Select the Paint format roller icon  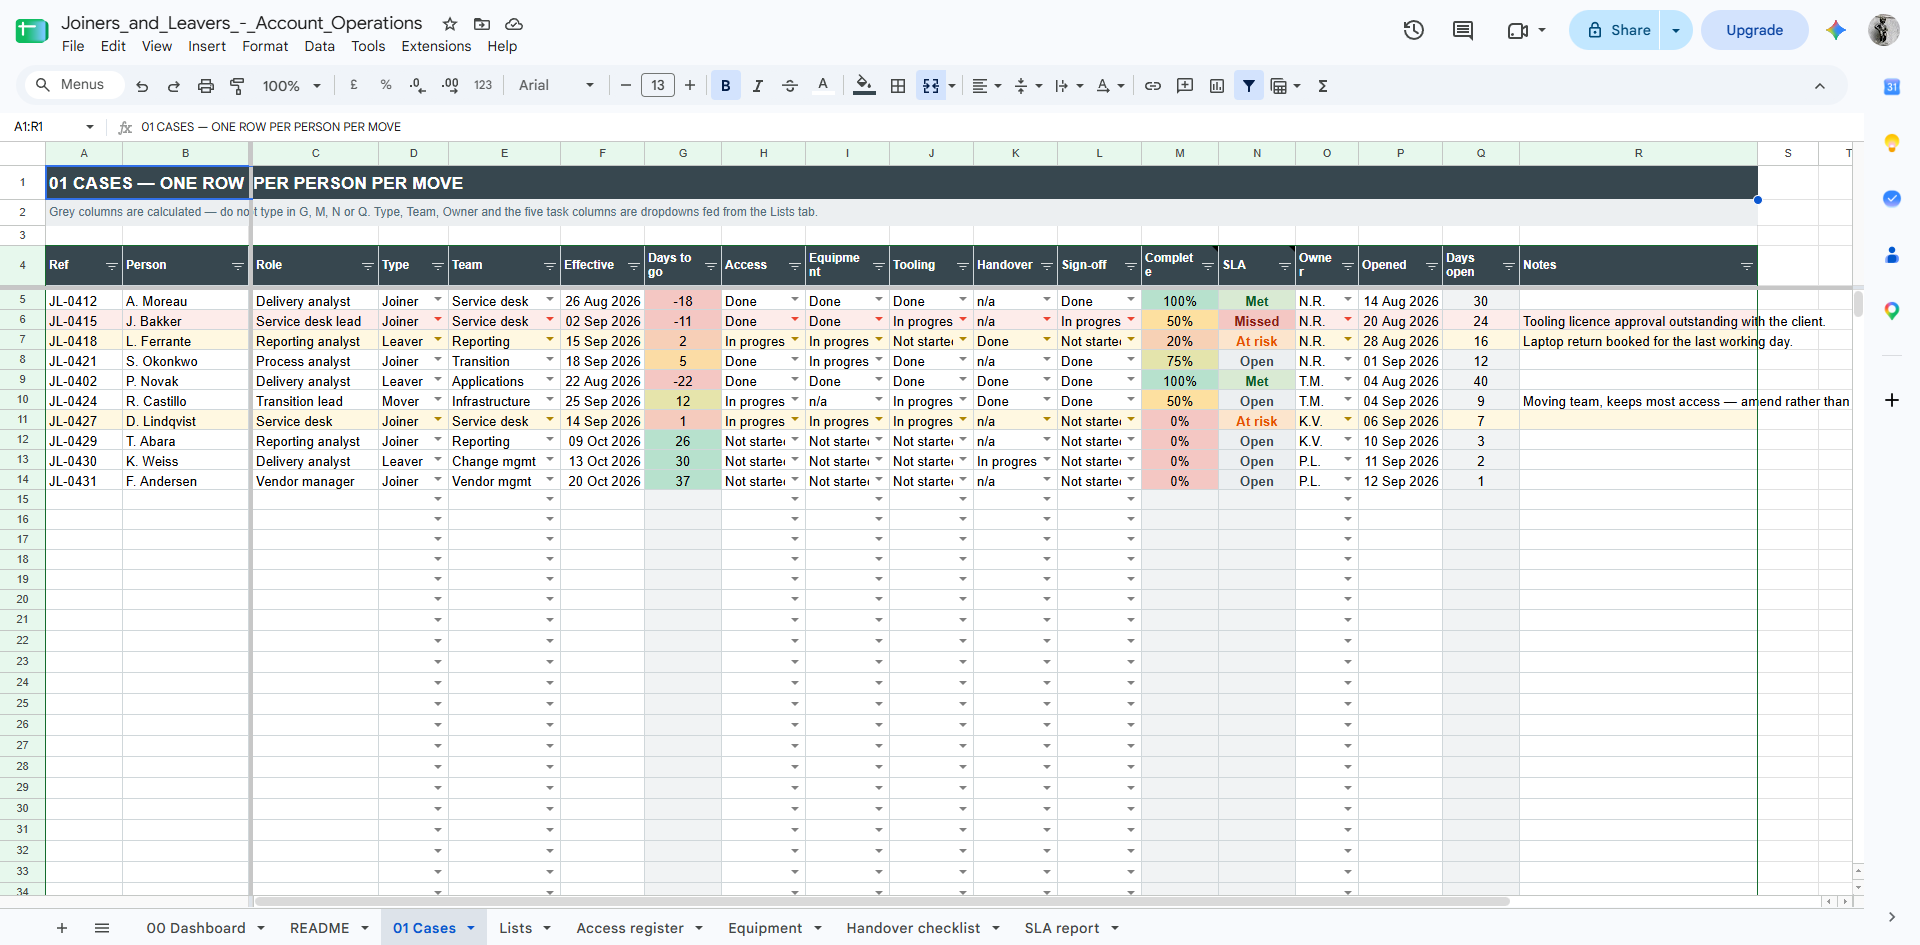(x=238, y=86)
